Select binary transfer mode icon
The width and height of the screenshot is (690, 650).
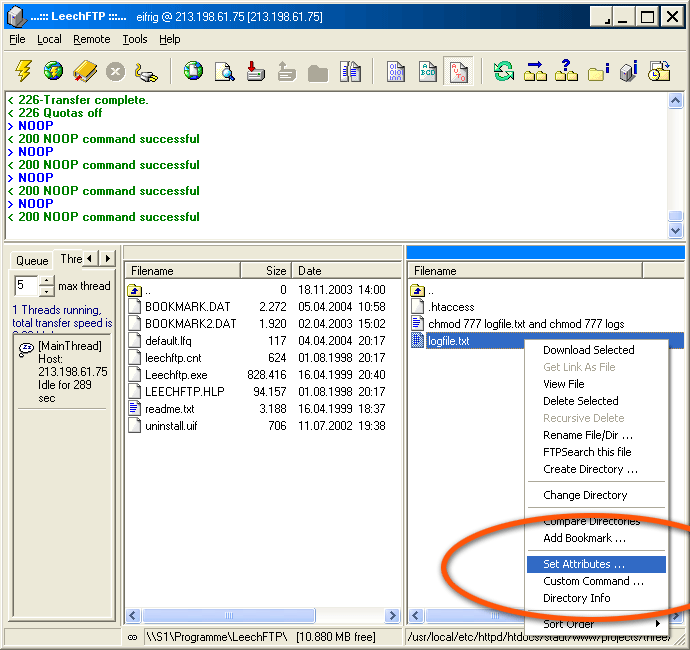[x=396, y=71]
